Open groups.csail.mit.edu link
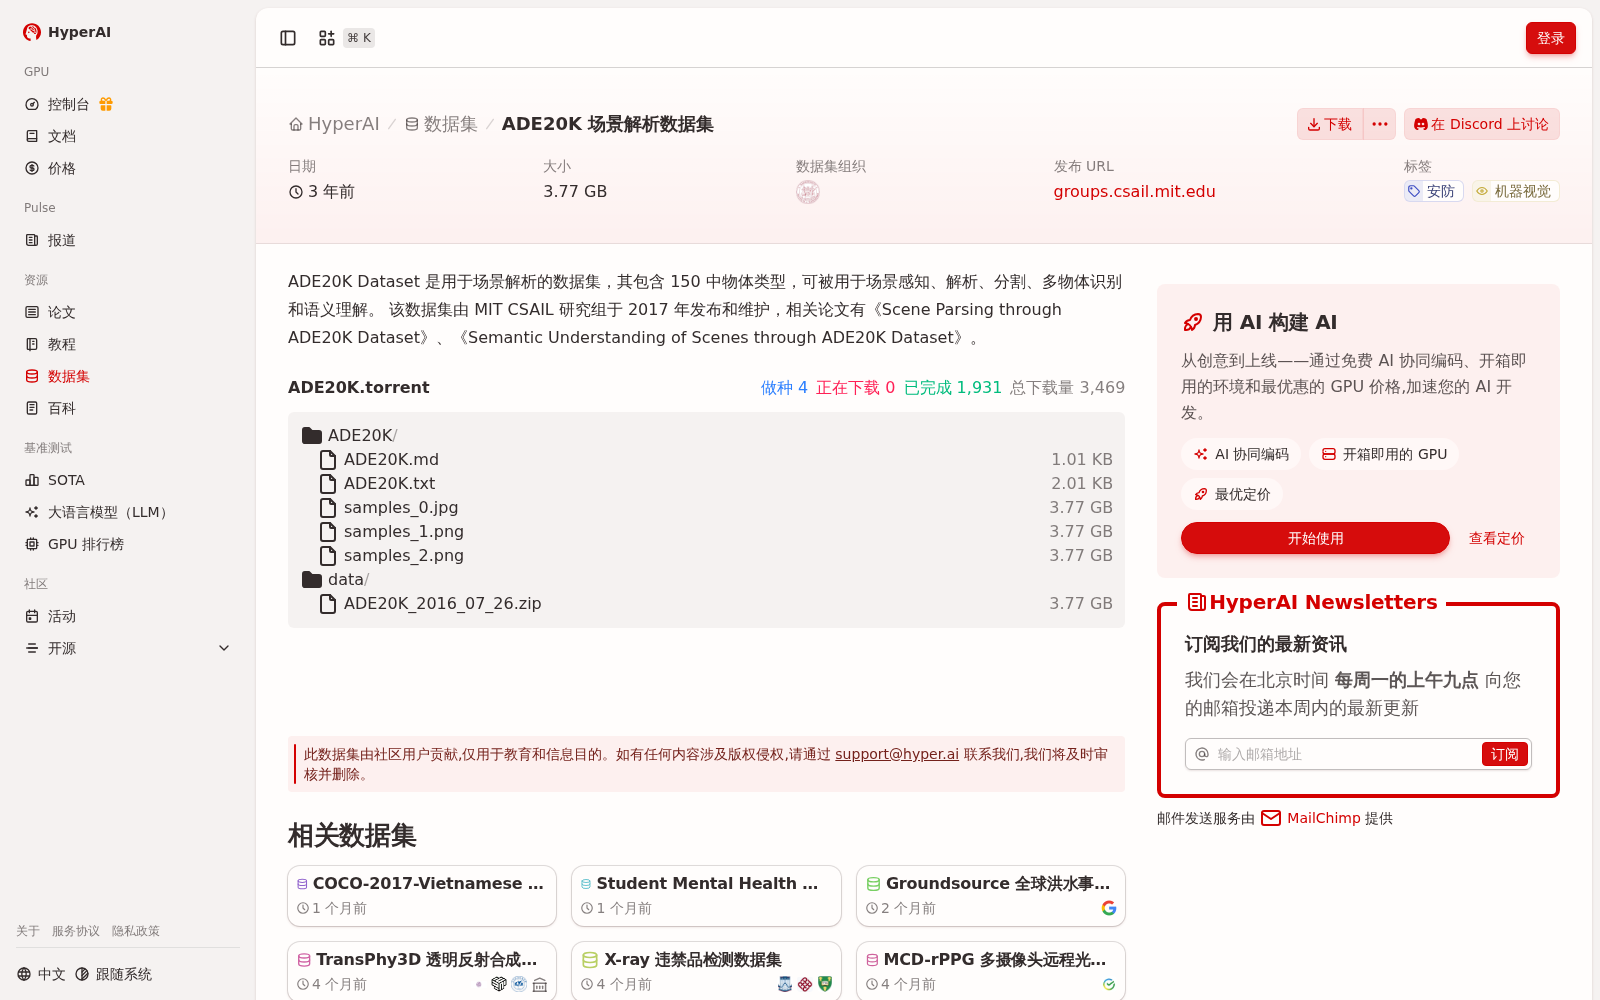Viewport: 1600px width, 1000px height. pyautogui.click(x=1134, y=191)
